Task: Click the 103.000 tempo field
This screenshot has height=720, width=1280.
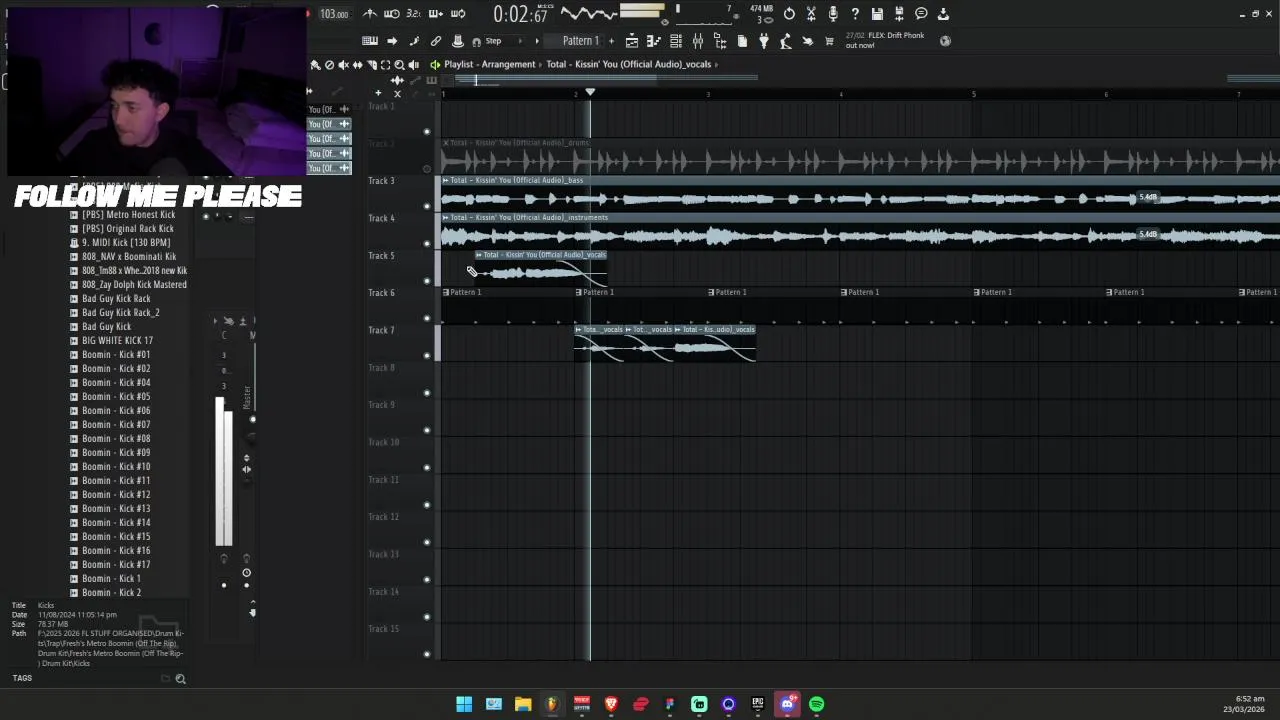Action: pyautogui.click(x=334, y=14)
